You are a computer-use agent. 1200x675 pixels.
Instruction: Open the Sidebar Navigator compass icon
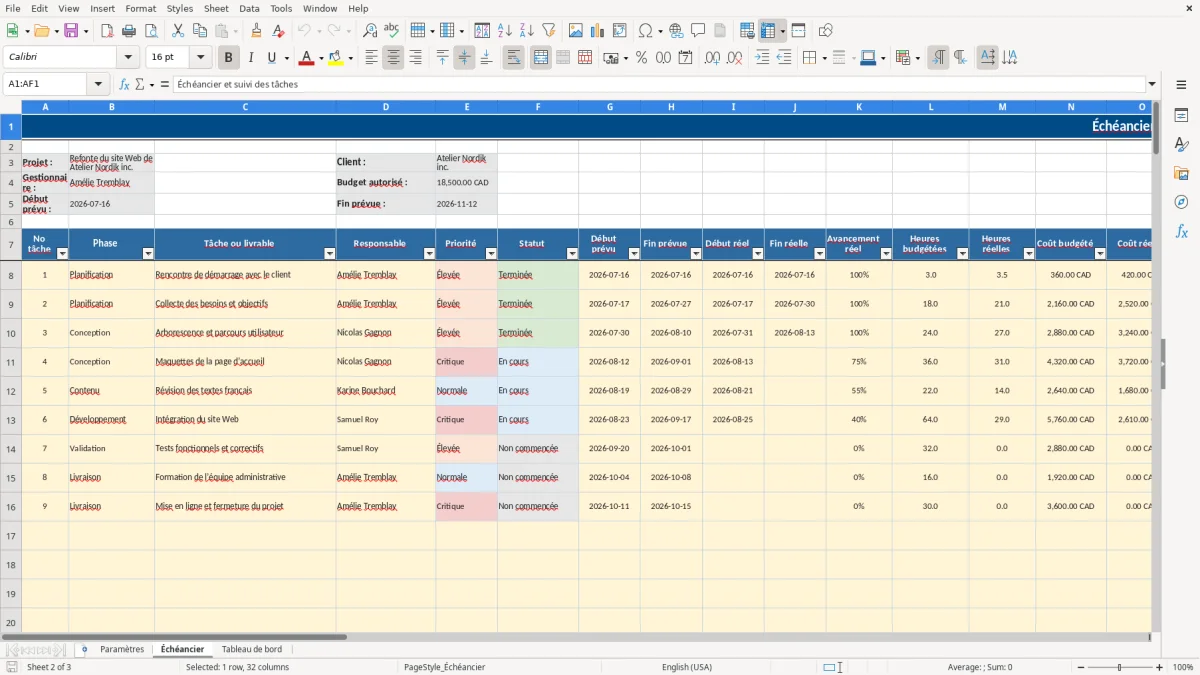click(1181, 202)
